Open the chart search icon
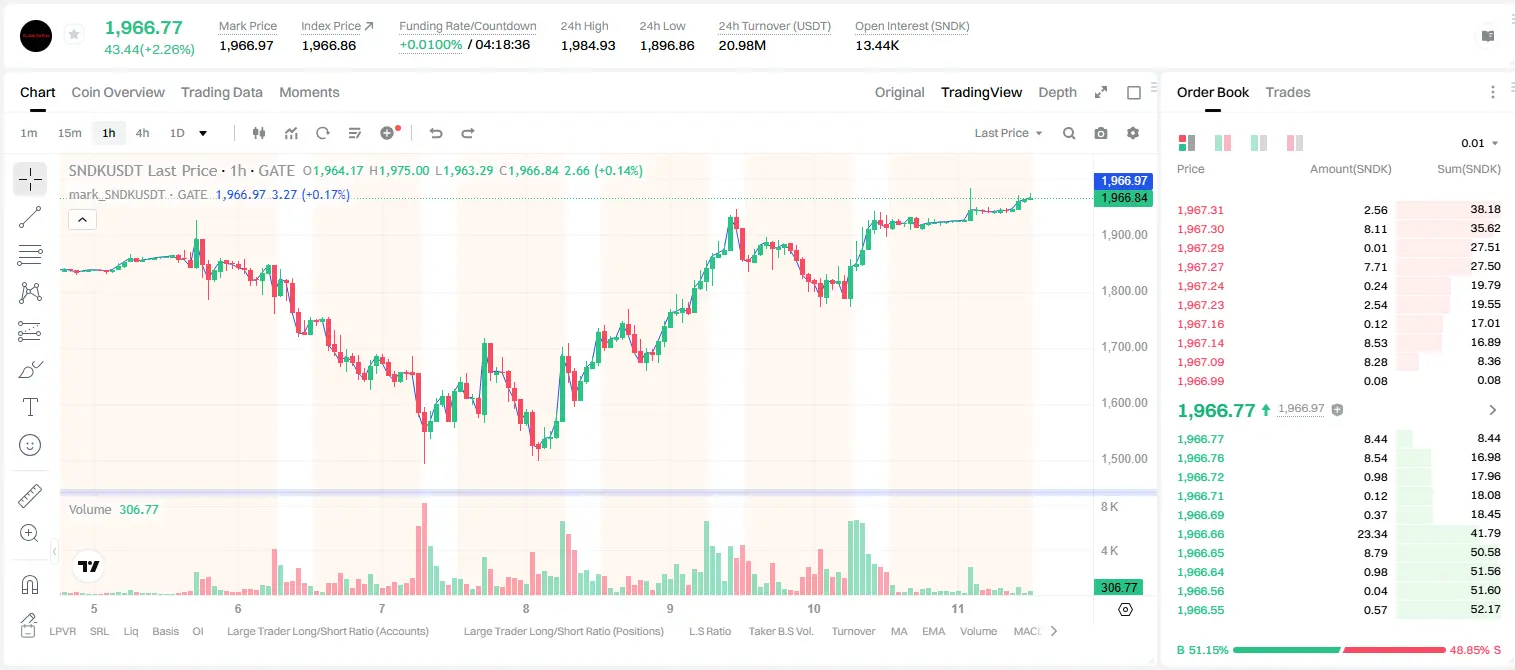The image size is (1515, 670). tap(1069, 133)
